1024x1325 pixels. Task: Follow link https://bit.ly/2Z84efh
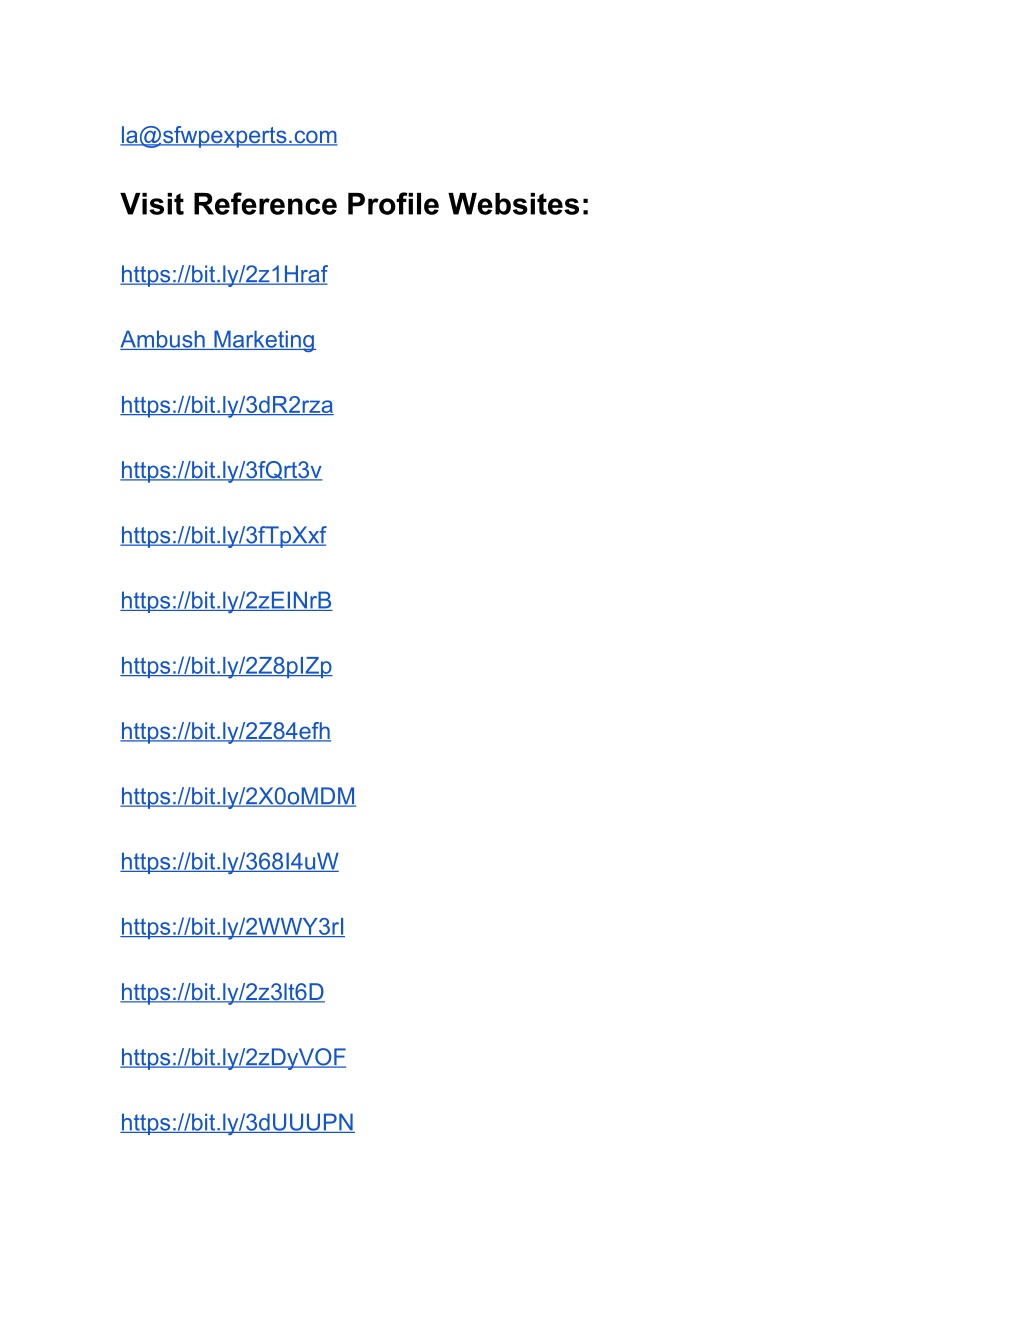click(x=225, y=732)
